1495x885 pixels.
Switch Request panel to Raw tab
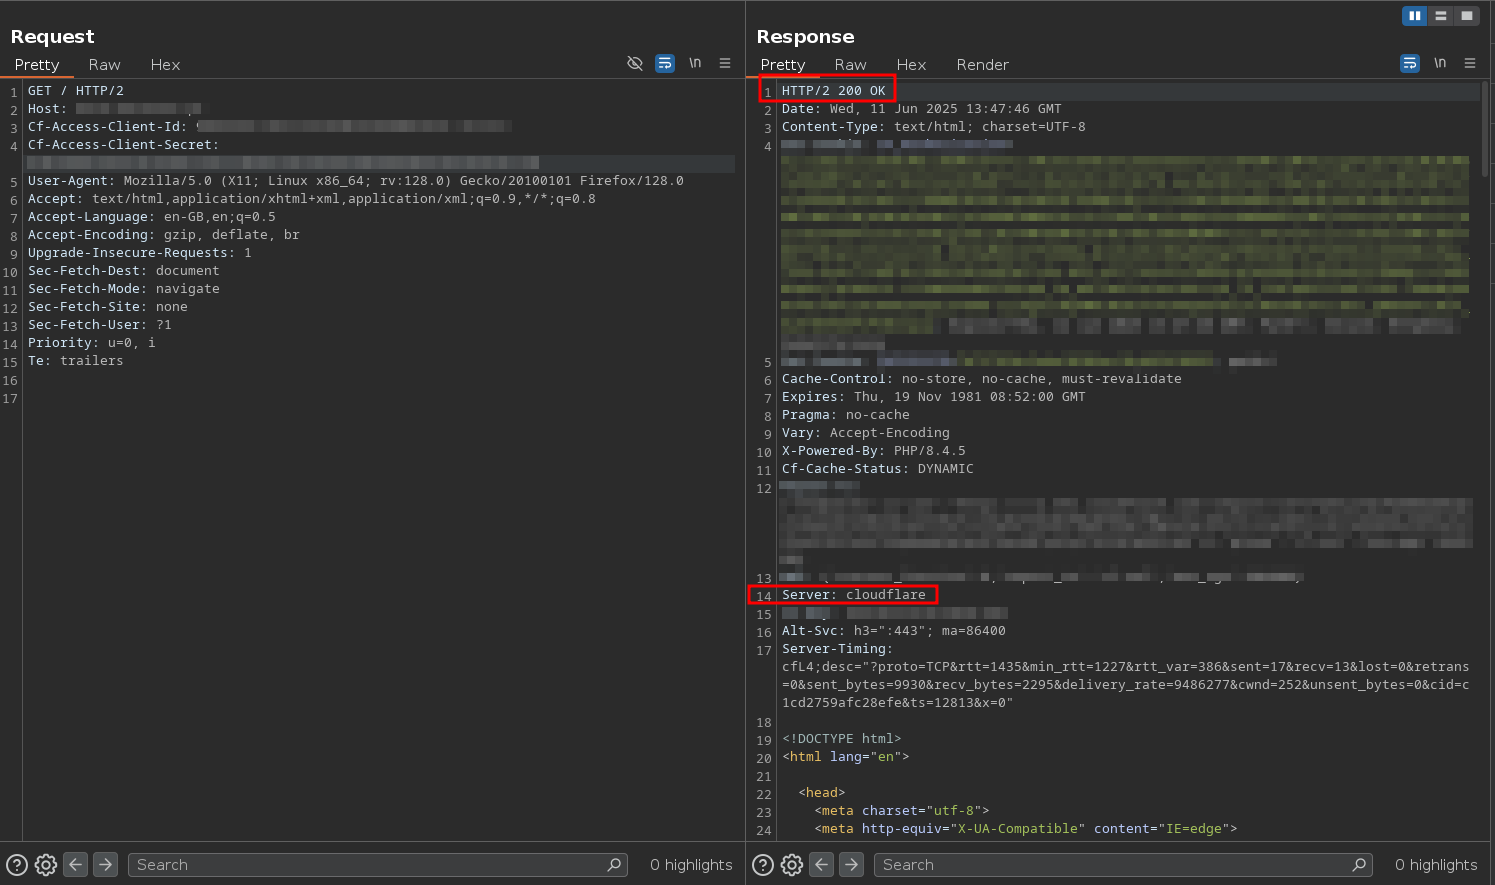pyautogui.click(x=104, y=64)
